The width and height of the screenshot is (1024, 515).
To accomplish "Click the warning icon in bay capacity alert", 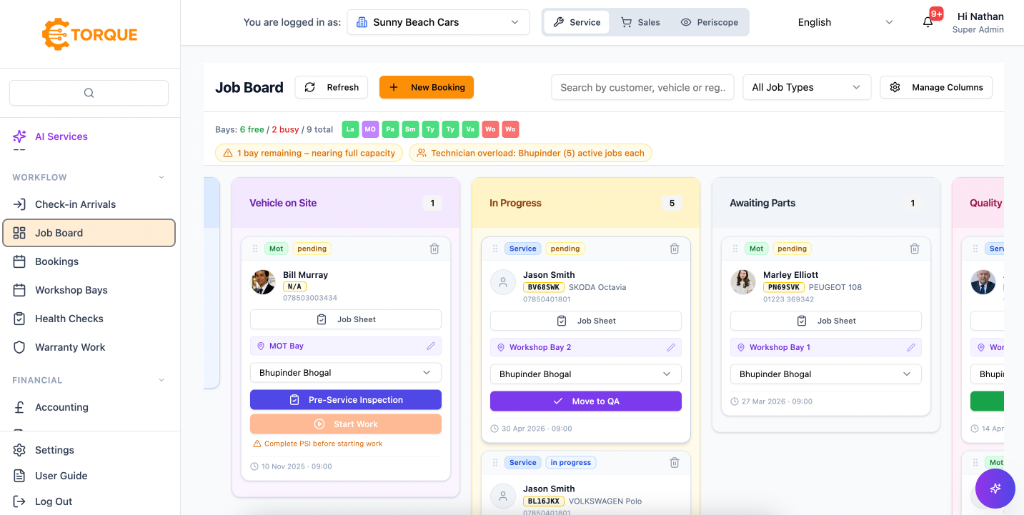I will coord(228,153).
